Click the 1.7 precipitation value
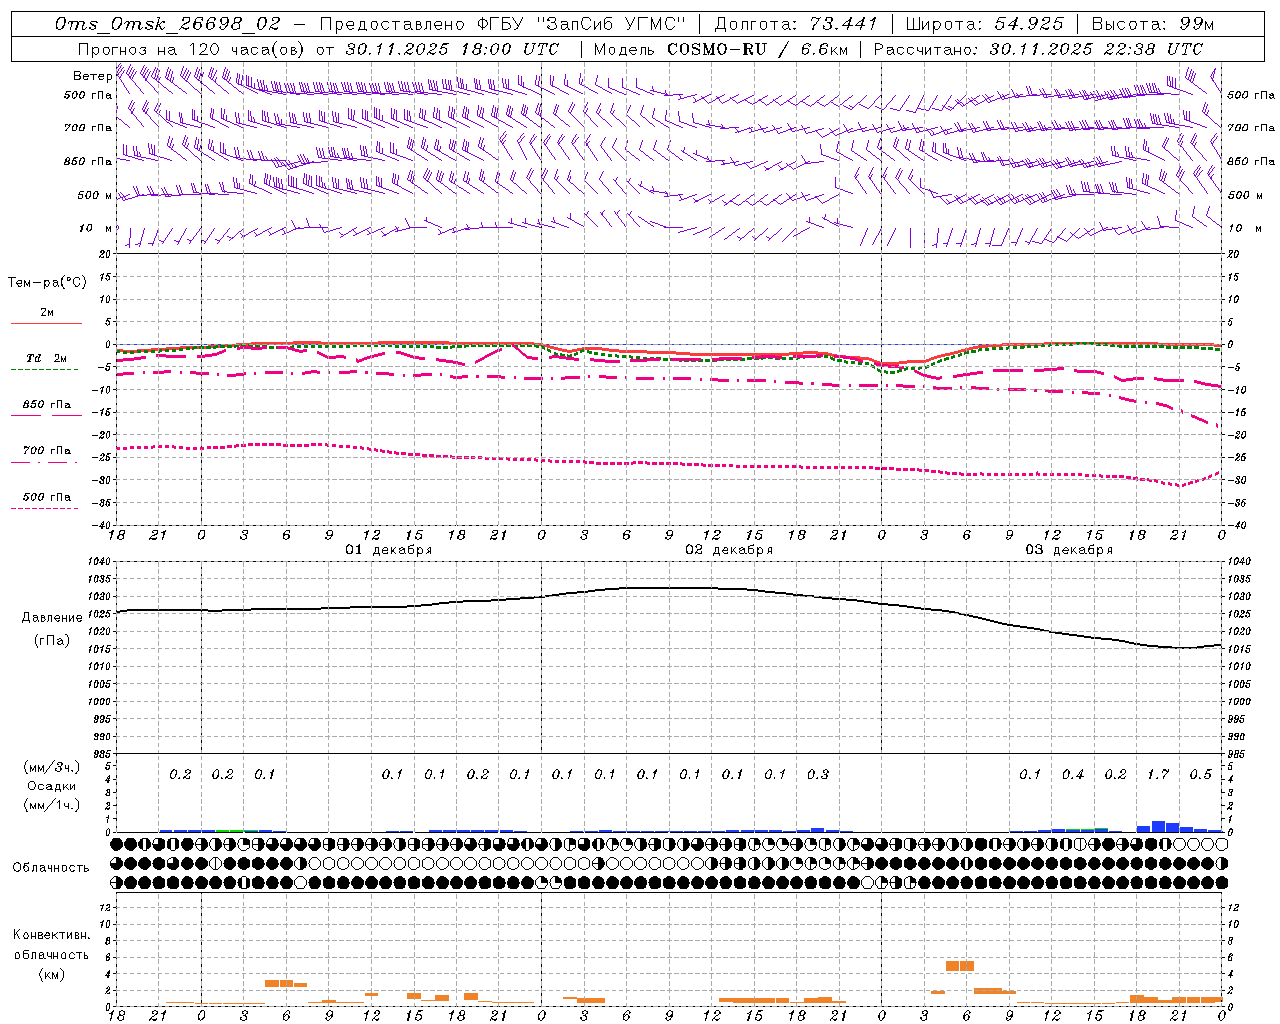 (x=1158, y=774)
